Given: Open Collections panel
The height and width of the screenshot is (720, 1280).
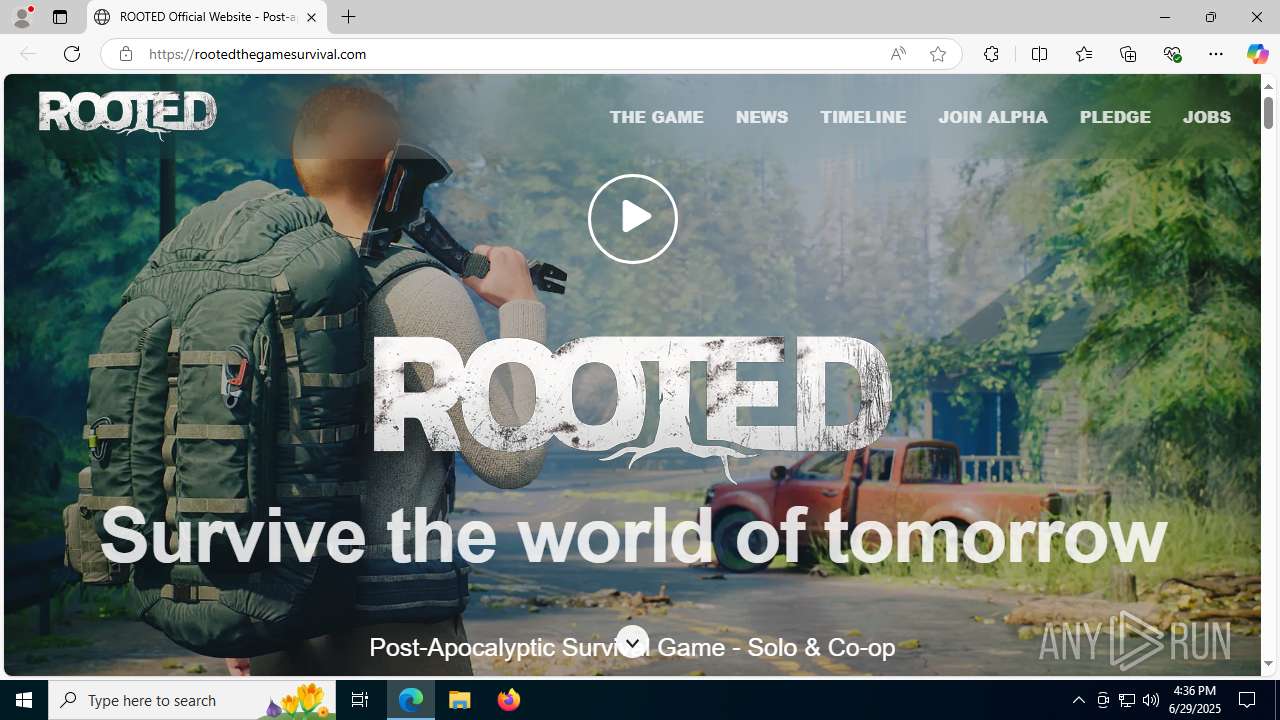Looking at the screenshot, I should click(x=1128, y=54).
